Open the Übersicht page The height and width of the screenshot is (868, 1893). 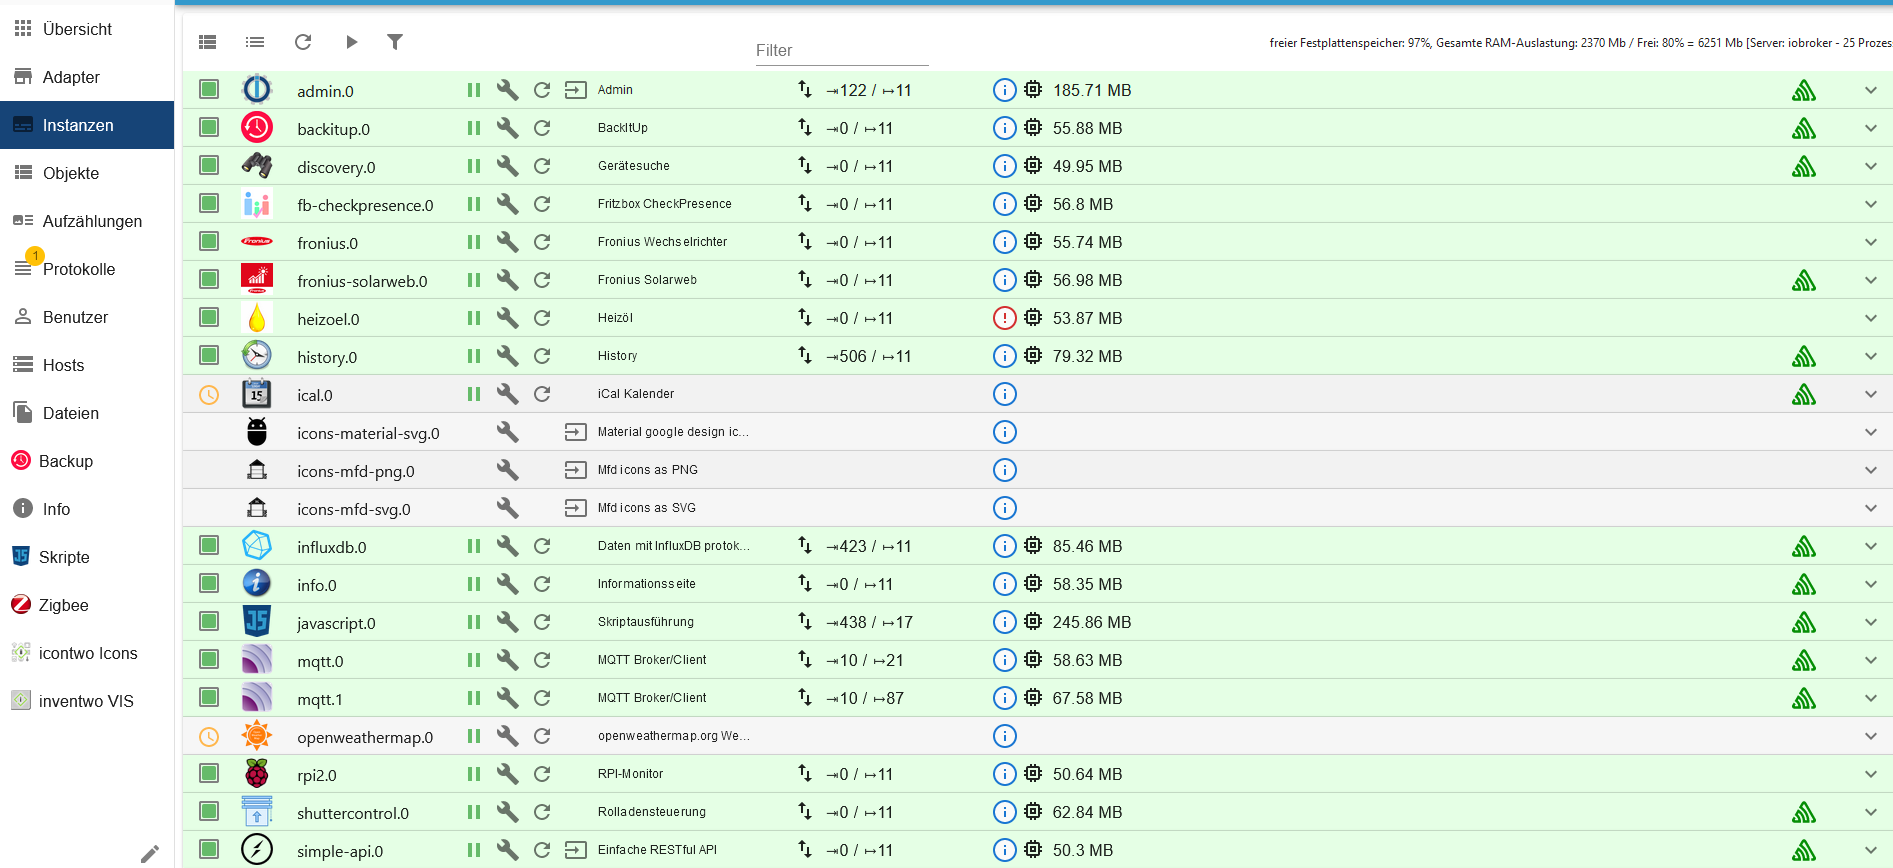click(x=87, y=29)
